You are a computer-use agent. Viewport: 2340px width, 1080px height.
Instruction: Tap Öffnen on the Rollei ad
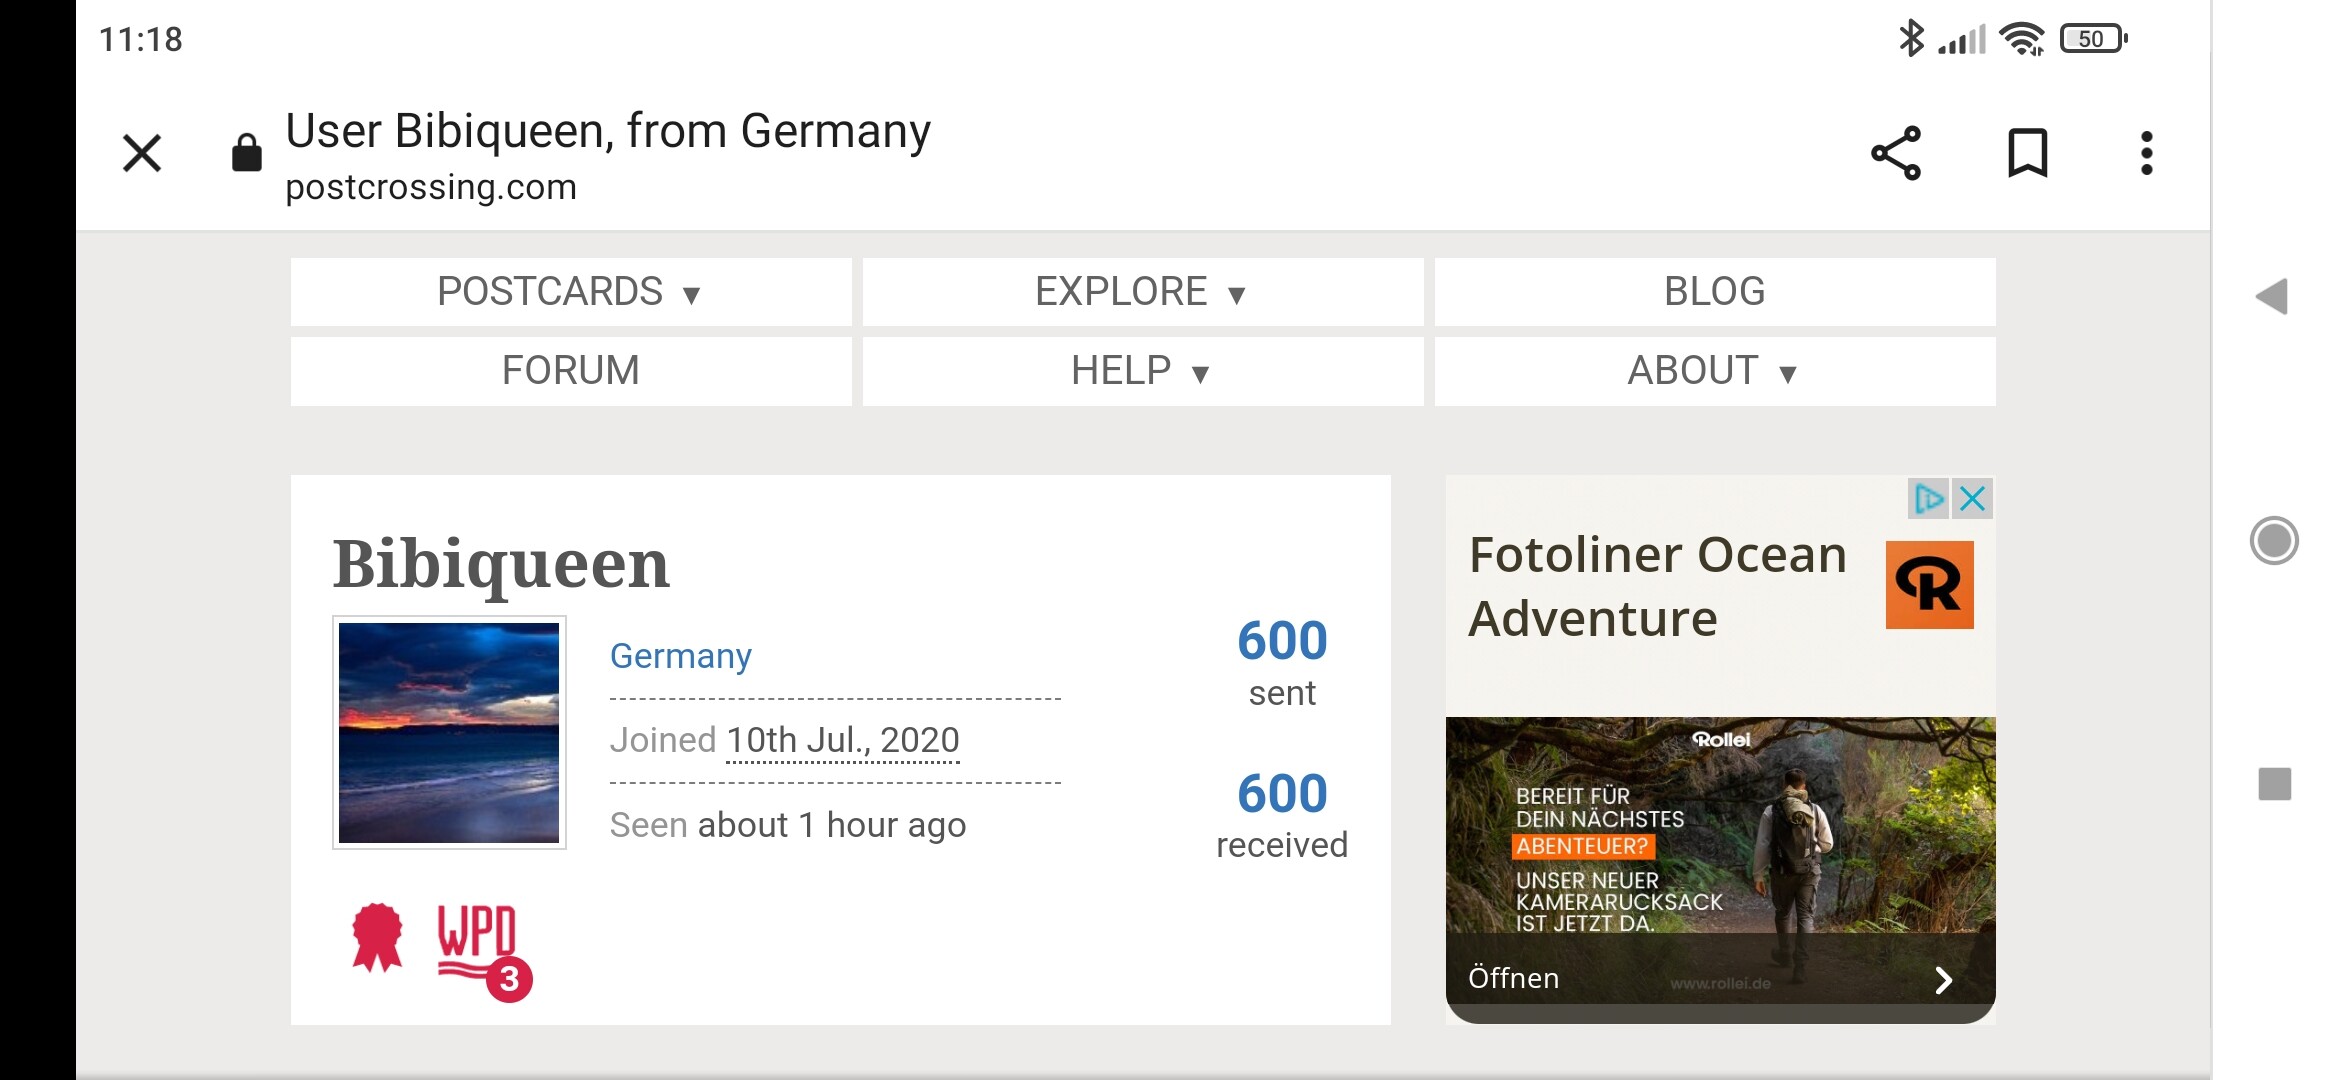[x=1514, y=978]
